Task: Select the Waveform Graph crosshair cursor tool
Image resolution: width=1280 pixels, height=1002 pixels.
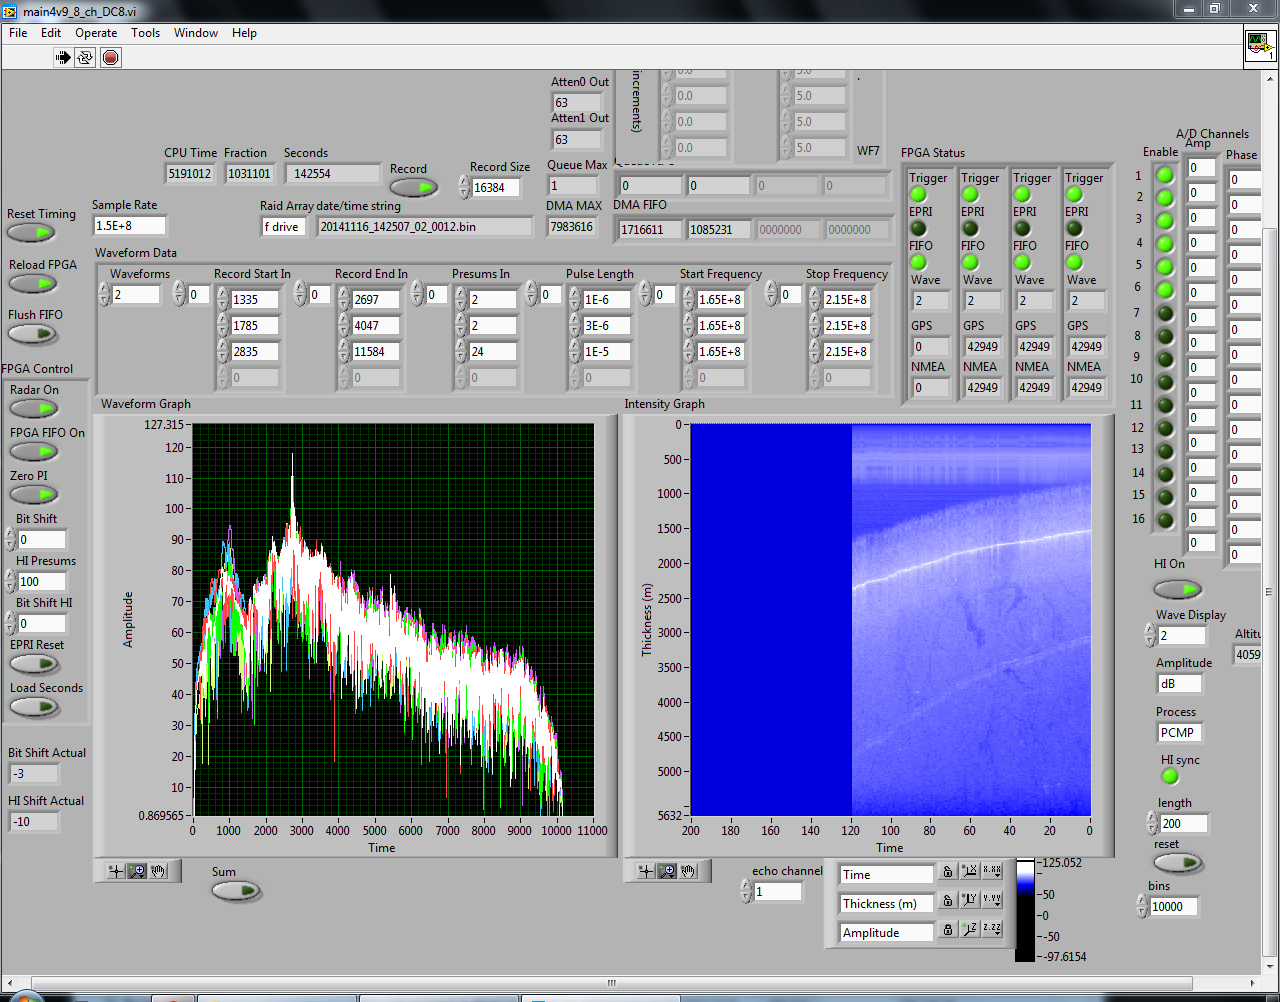Action: point(116,871)
